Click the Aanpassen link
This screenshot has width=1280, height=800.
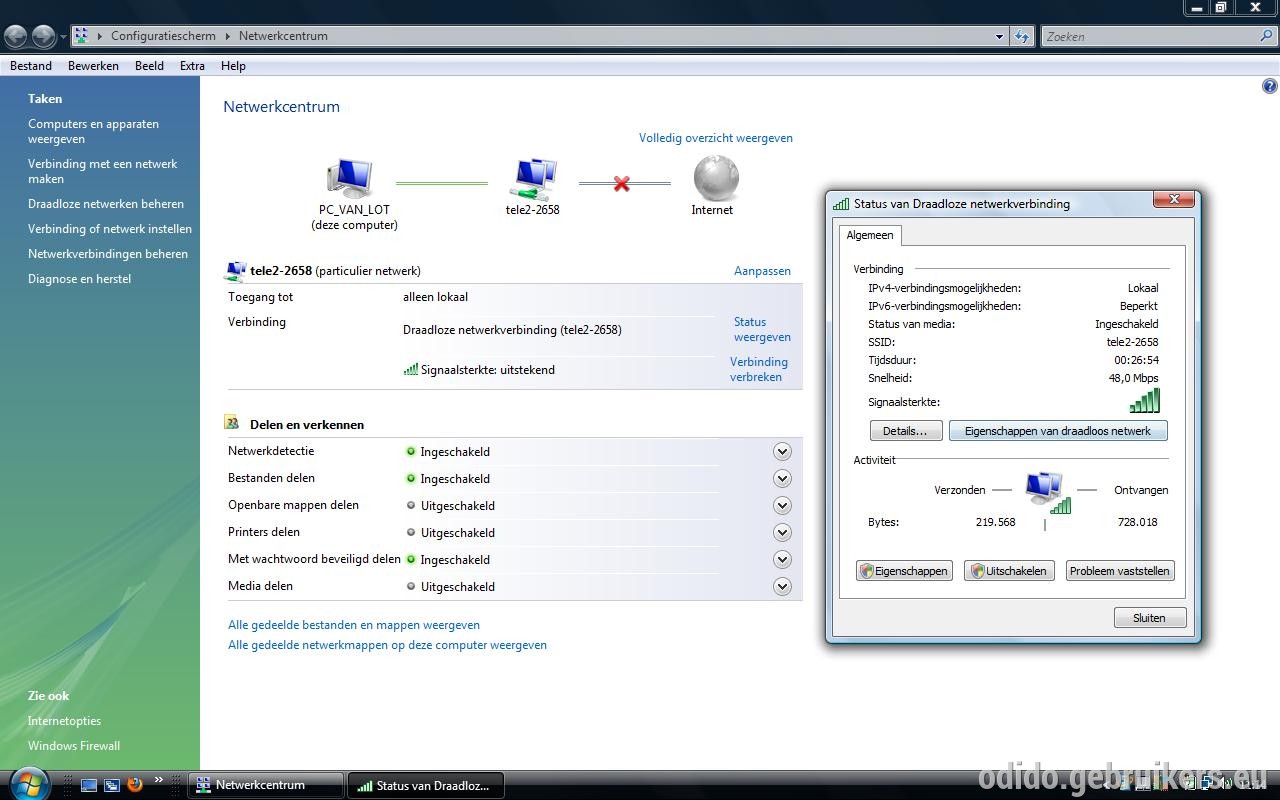pos(762,271)
